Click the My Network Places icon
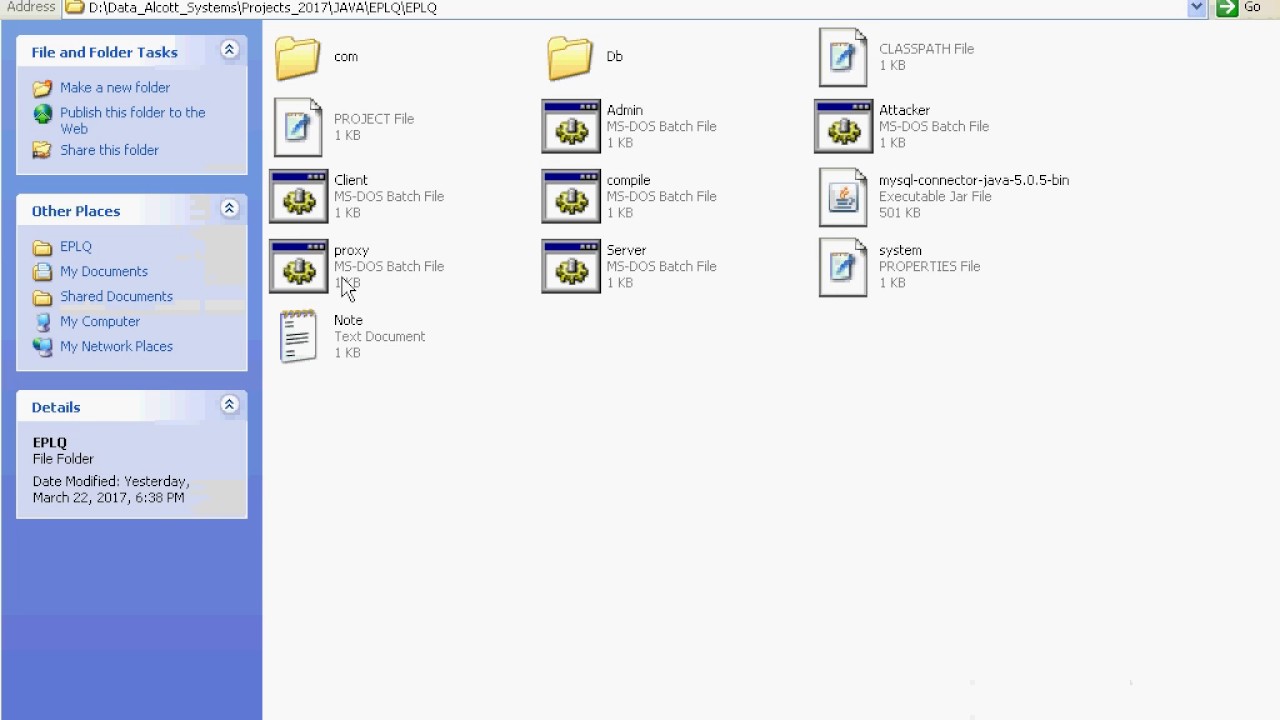1280x720 pixels. (x=42, y=347)
